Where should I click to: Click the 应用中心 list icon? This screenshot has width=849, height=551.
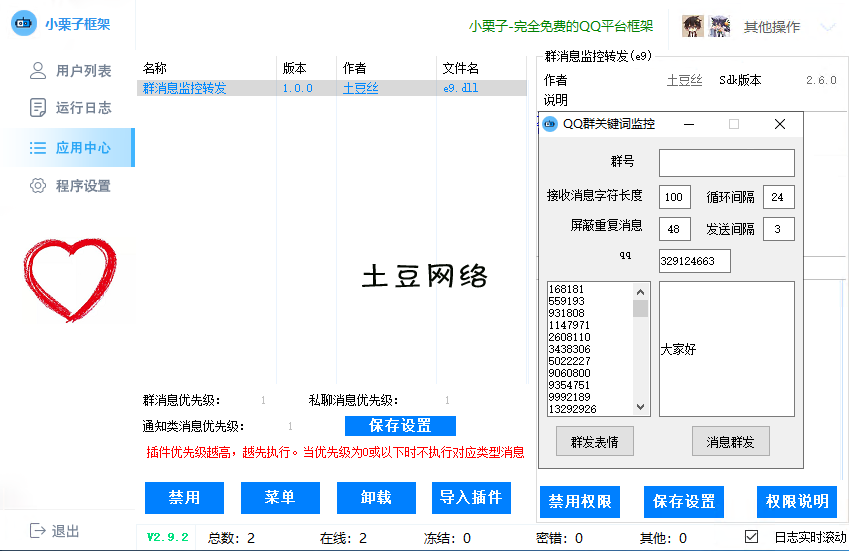pyautogui.click(x=38, y=147)
